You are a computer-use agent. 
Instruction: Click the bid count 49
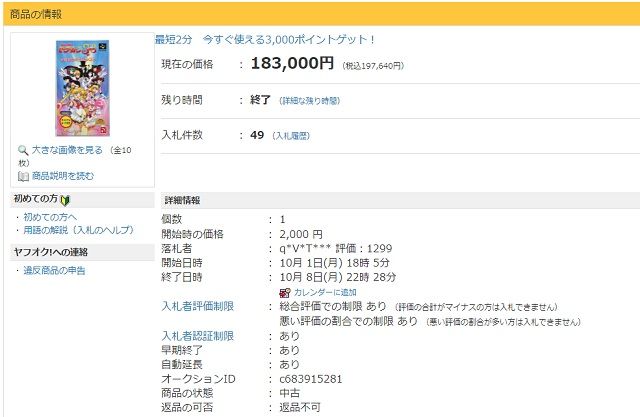[x=257, y=135]
